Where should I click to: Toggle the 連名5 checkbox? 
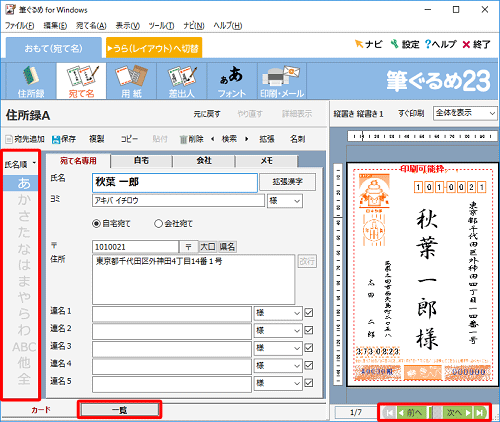coord(309,383)
